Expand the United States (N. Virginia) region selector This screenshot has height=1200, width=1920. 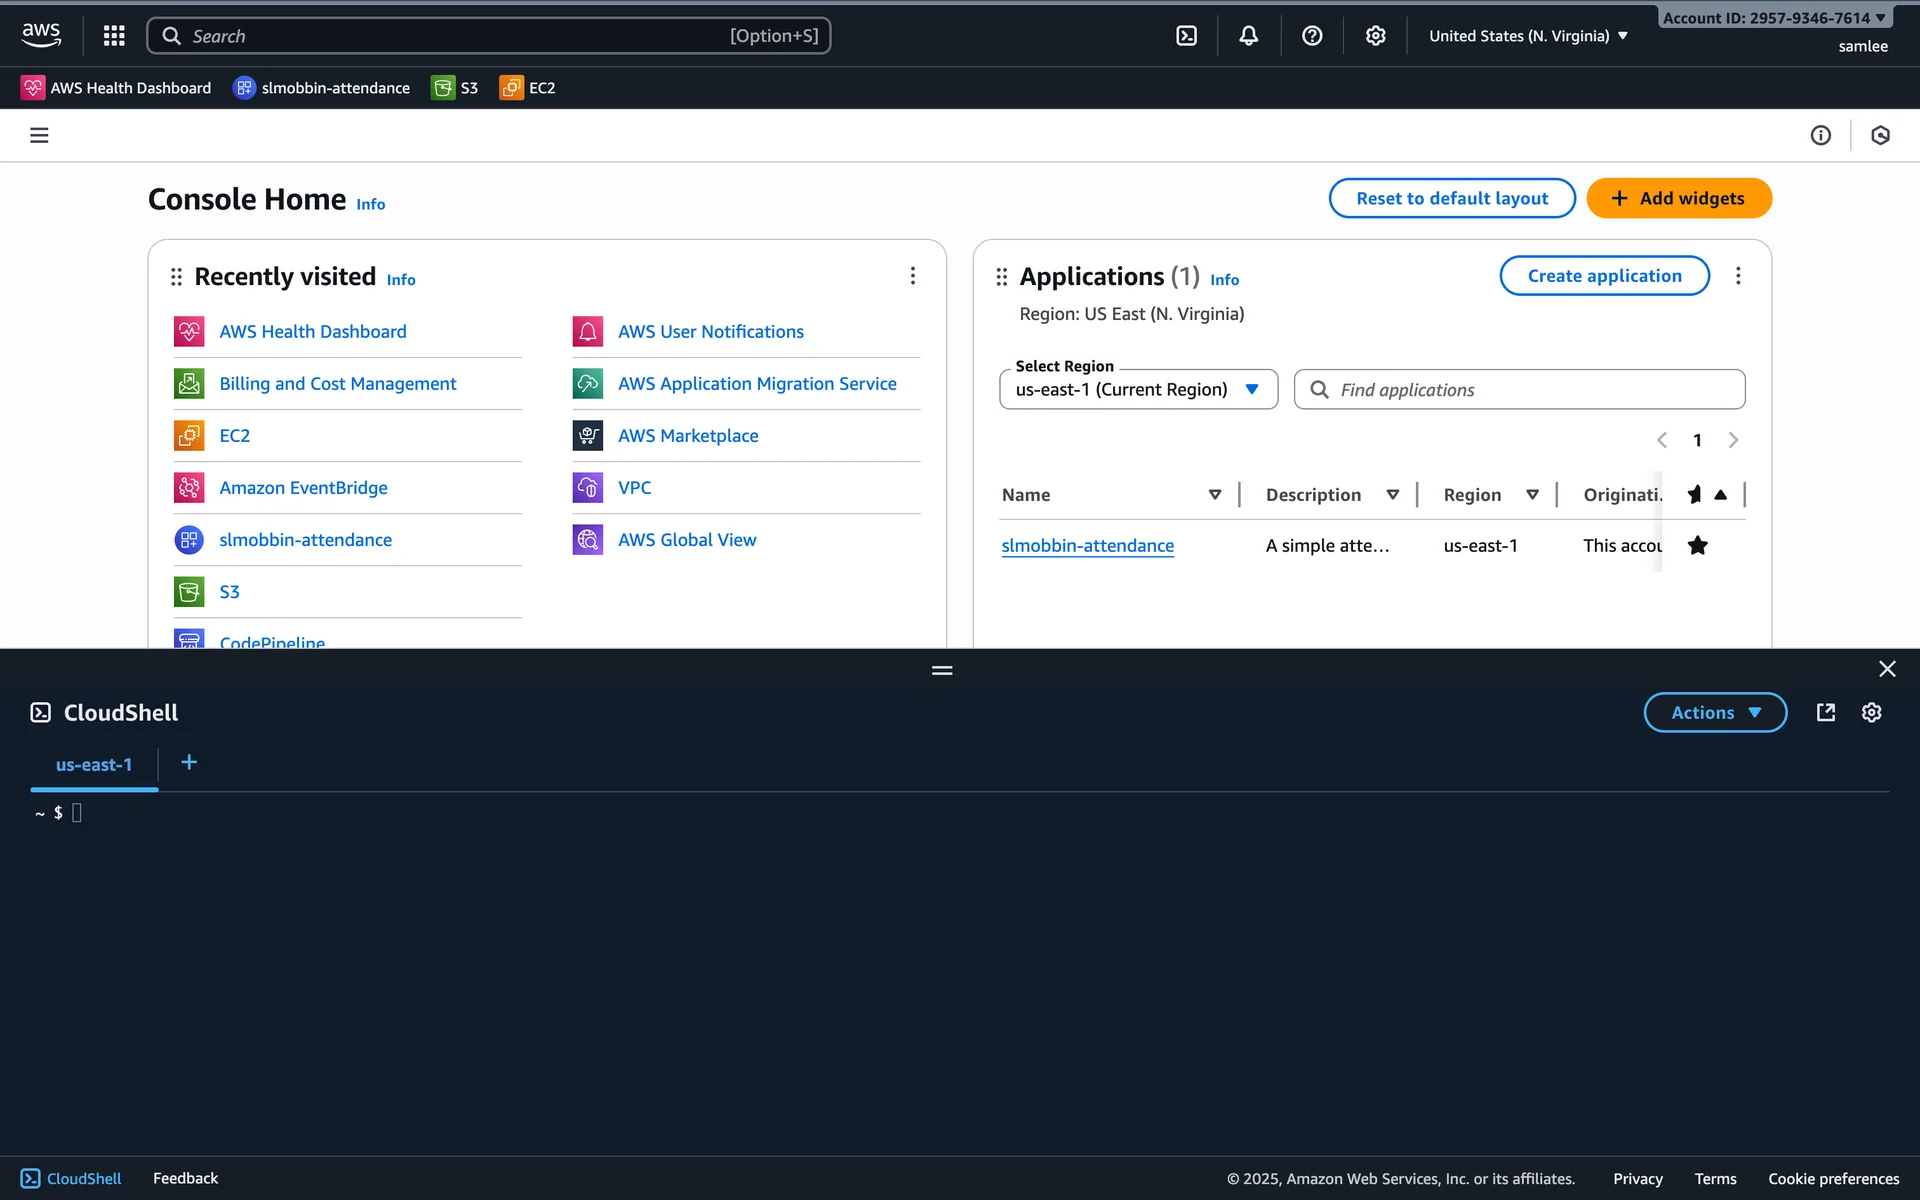(1528, 36)
